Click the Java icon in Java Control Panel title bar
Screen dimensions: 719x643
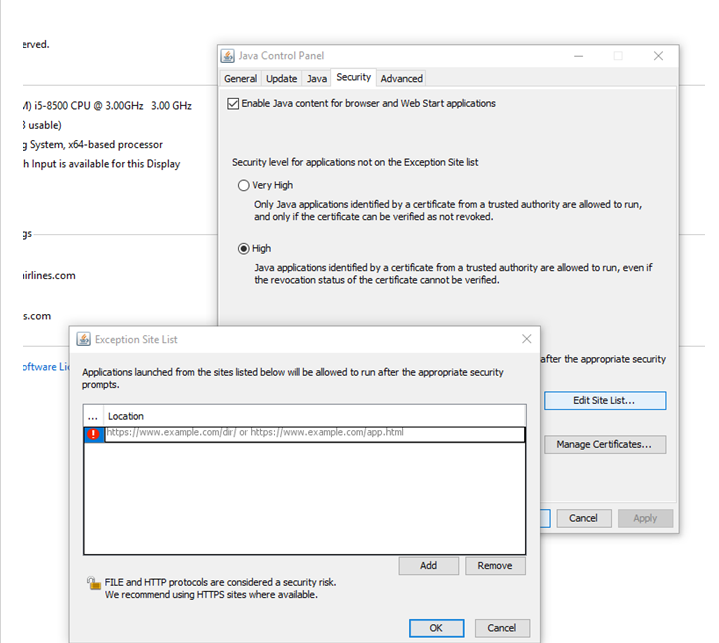coord(227,56)
